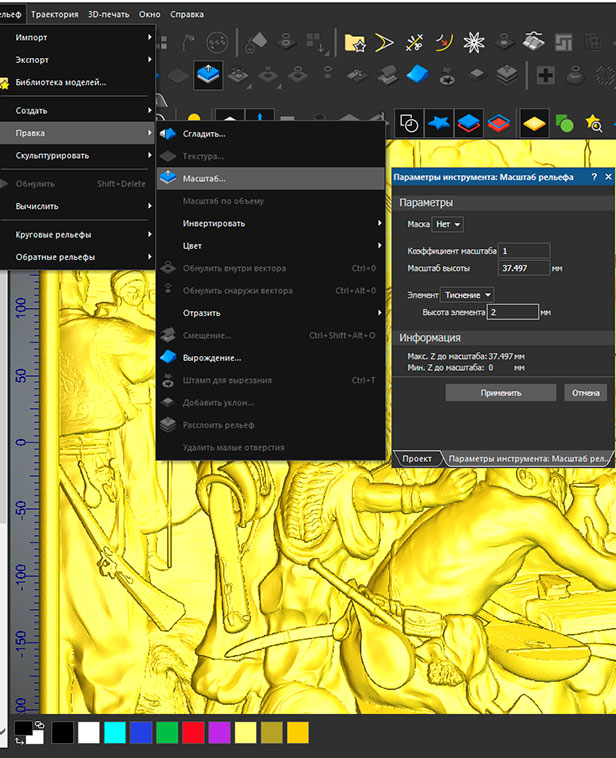Select the highlighted blue relief arrow tool

point(207,75)
